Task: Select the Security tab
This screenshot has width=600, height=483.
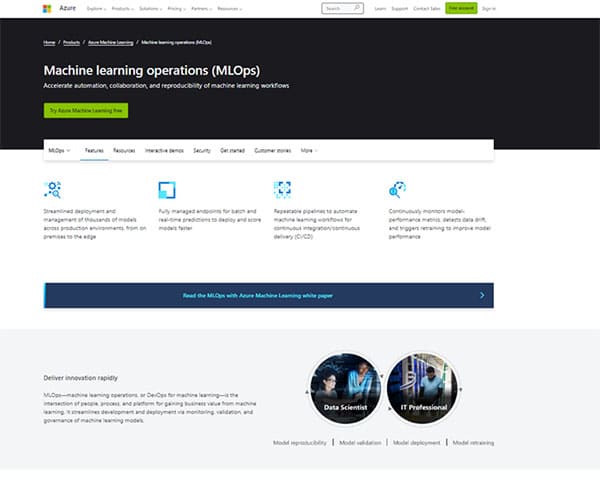Action: tap(202, 150)
